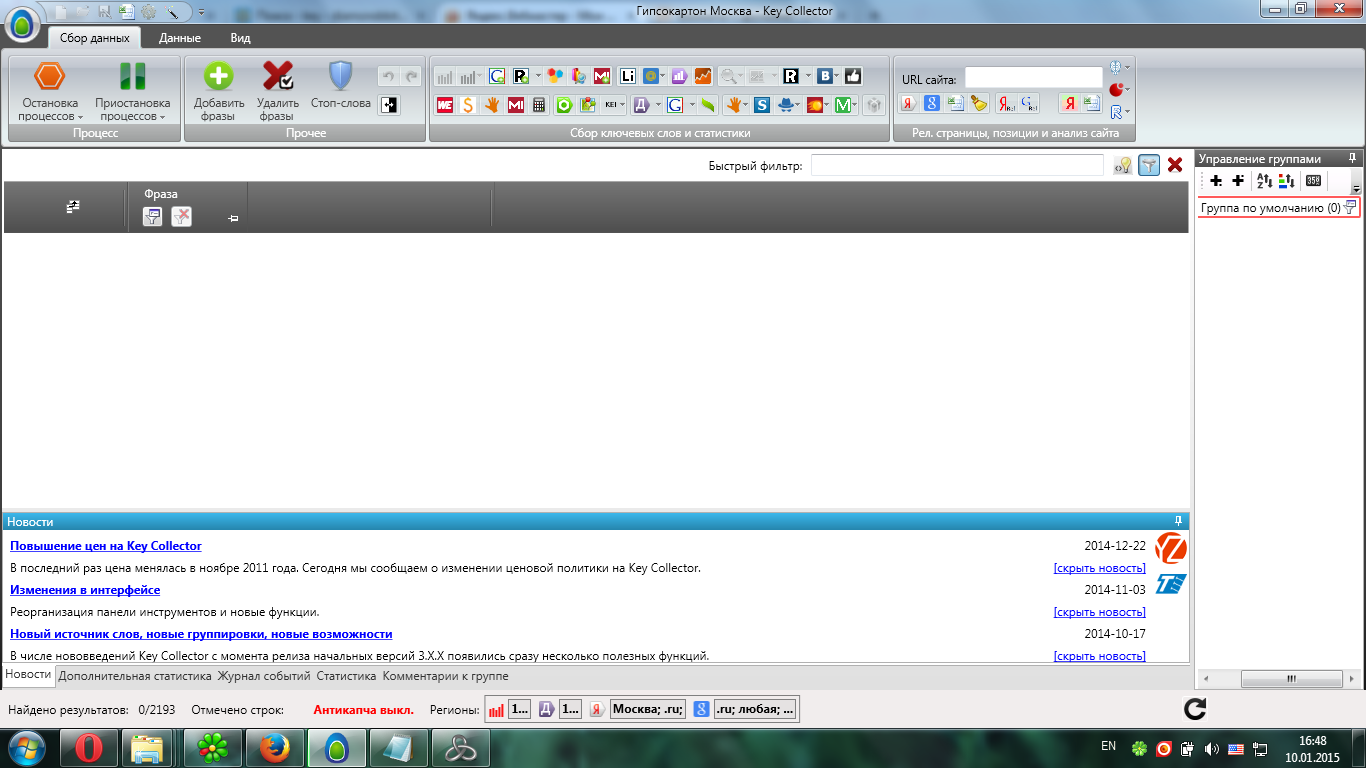Click the green hexagon nut icon

pos(564,104)
